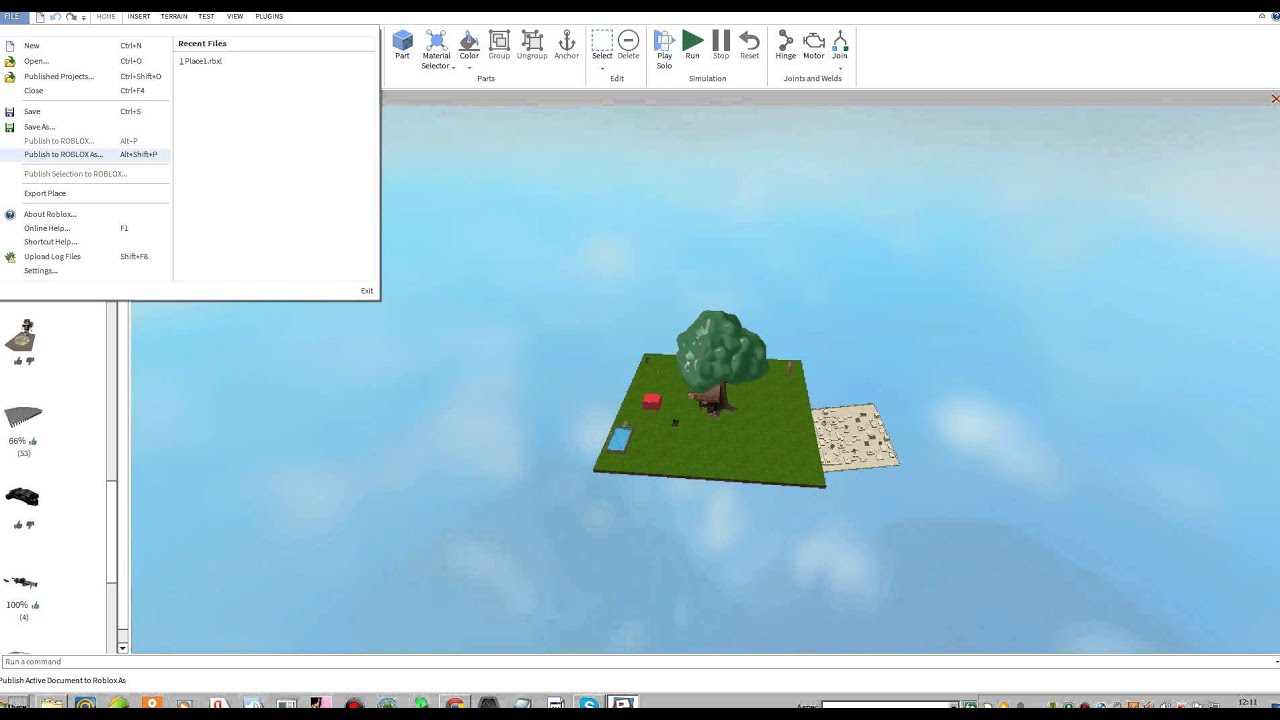Click the red block on the grass baseplate
The image size is (1280, 720).
(652, 401)
